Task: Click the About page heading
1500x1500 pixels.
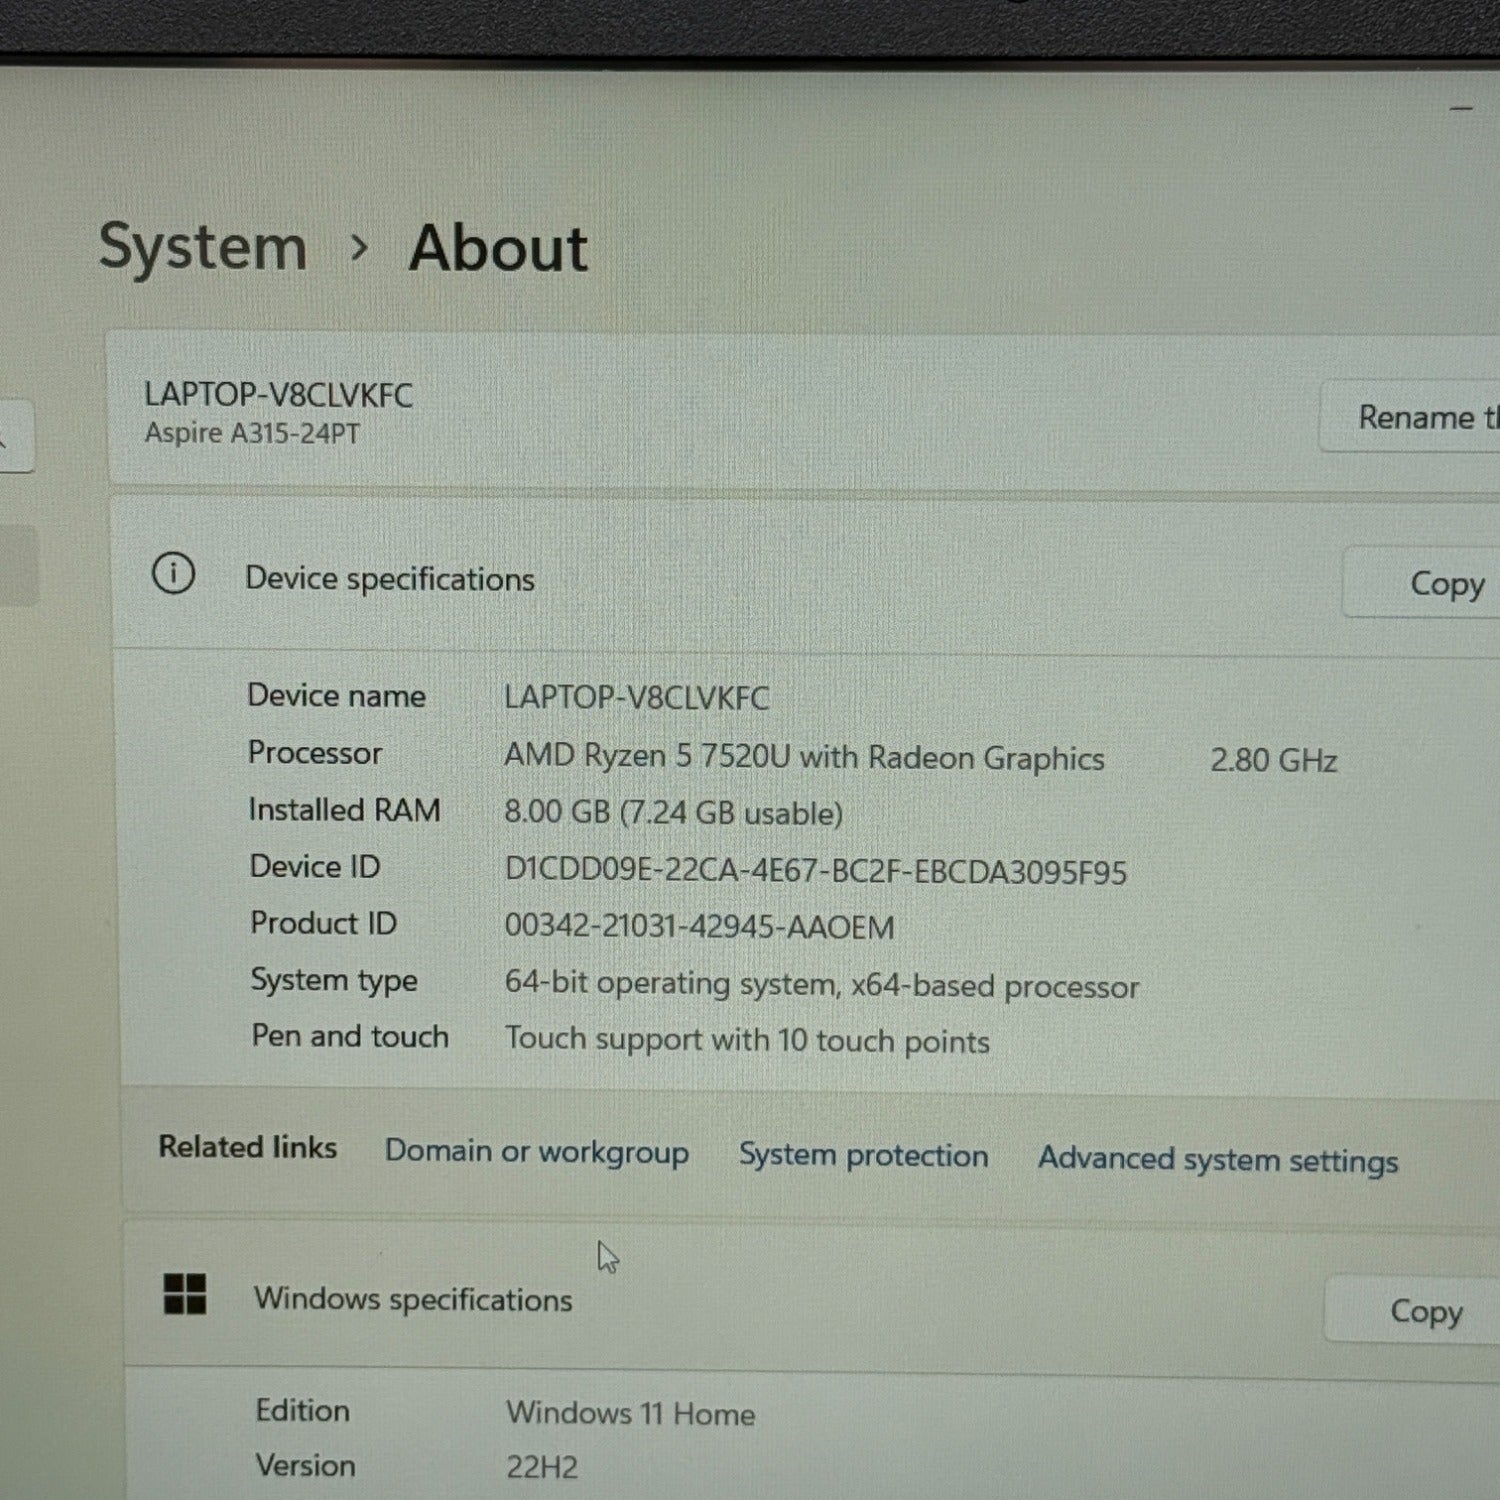Action: point(498,248)
